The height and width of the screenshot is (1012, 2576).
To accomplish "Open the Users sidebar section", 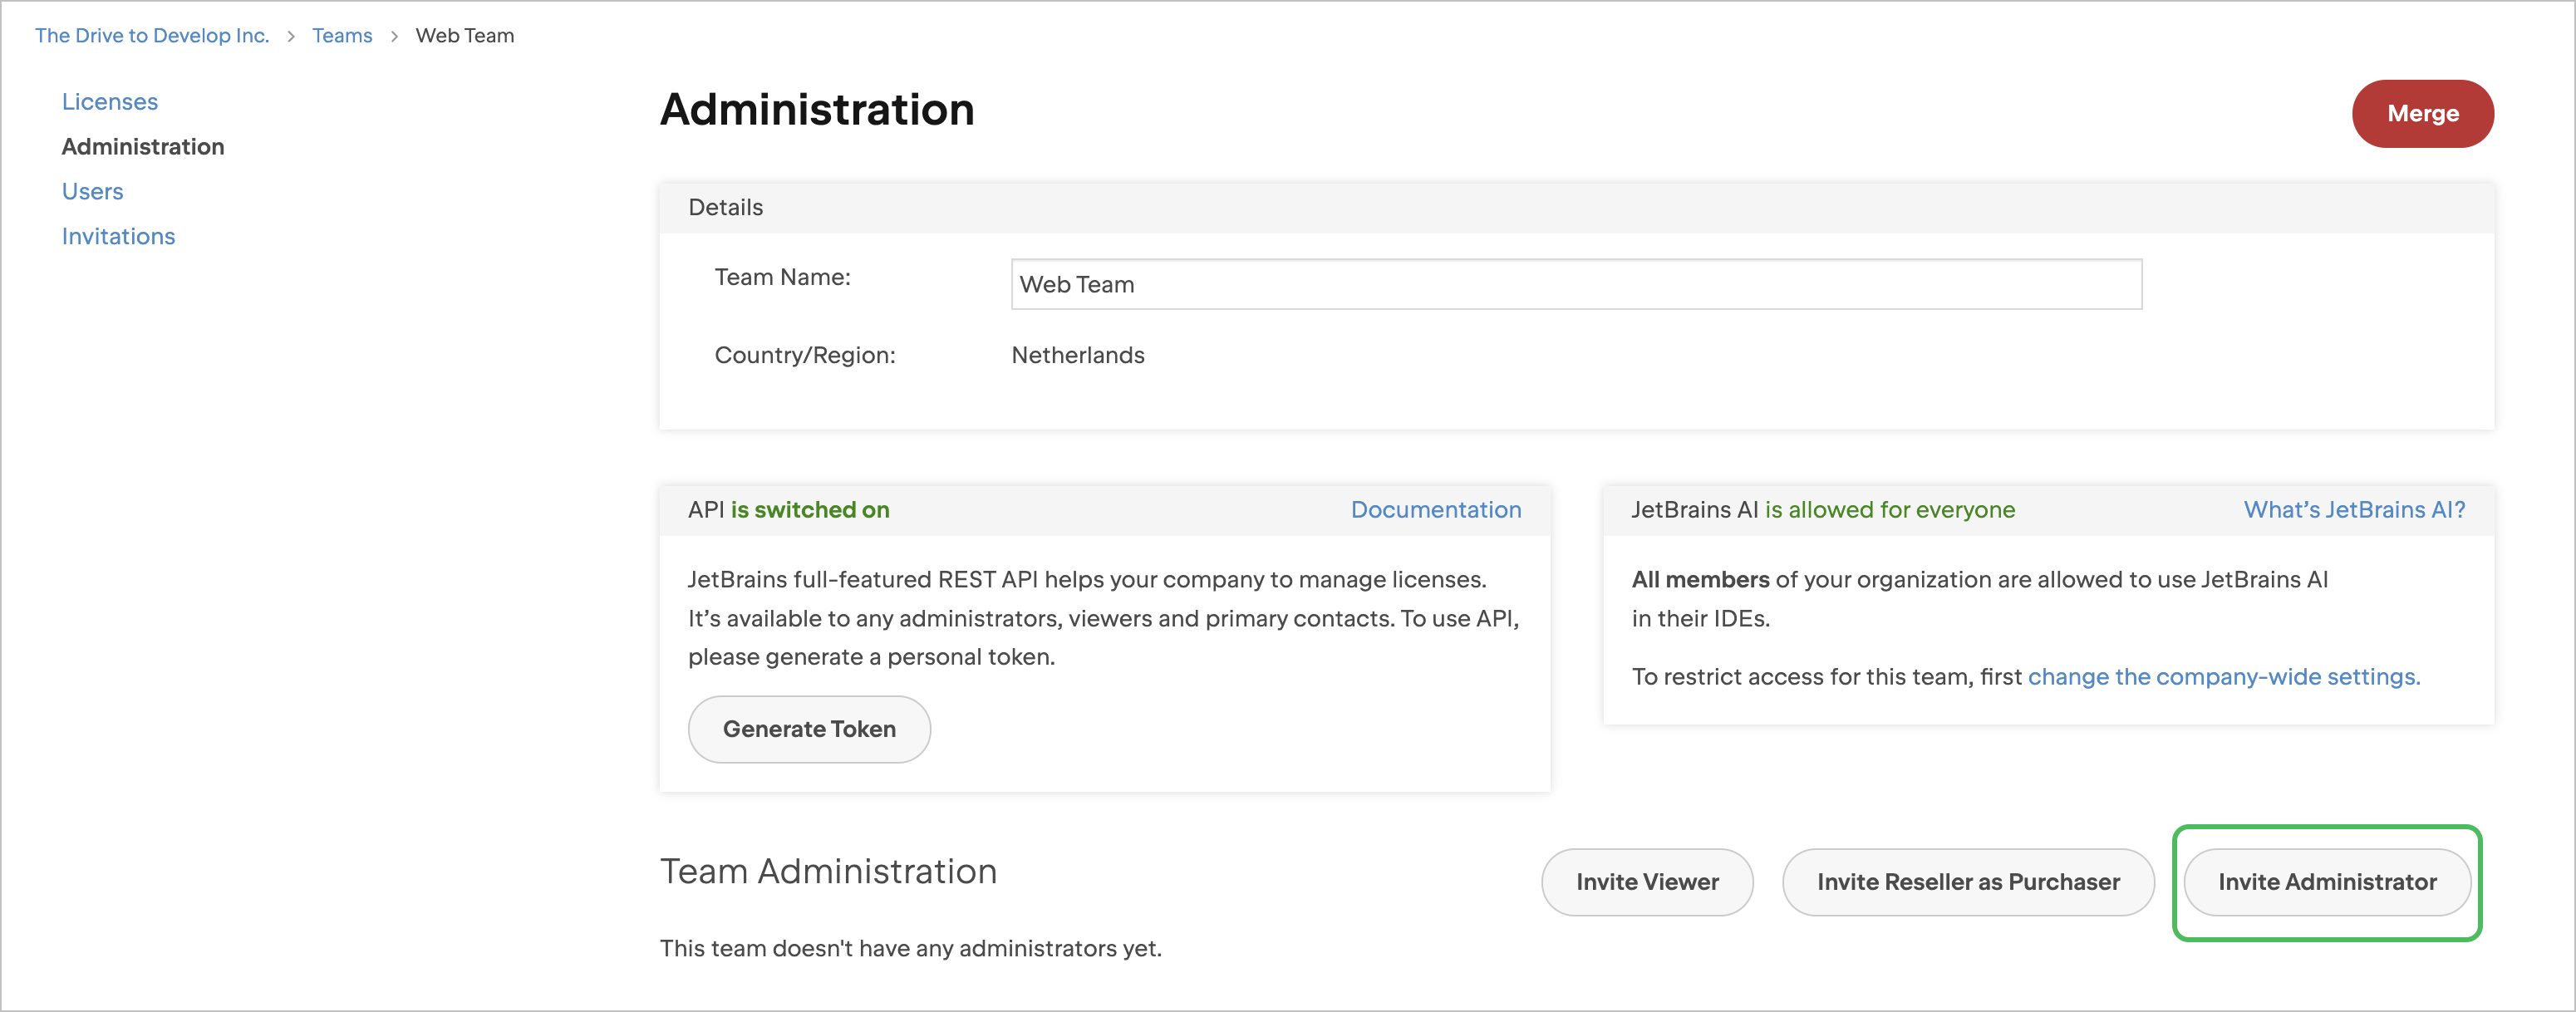I will [93, 192].
